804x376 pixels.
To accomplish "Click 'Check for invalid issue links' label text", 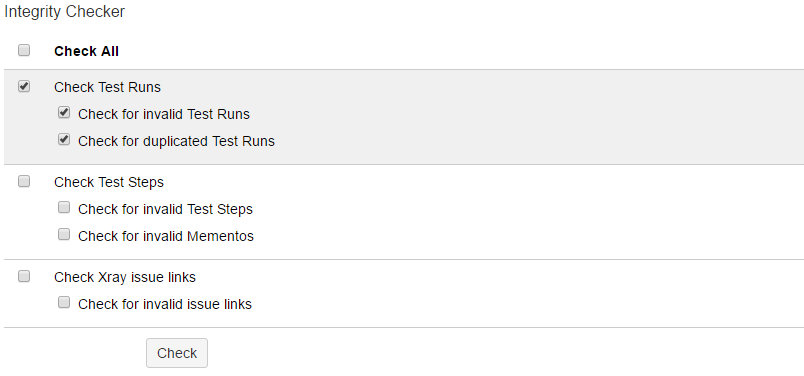I will 165,304.
